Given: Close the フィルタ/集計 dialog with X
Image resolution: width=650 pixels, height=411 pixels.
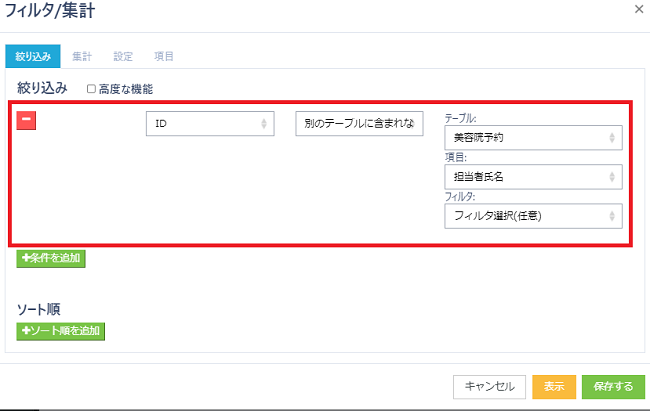Looking at the screenshot, I should pyautogui.click(x=639, y=9).
